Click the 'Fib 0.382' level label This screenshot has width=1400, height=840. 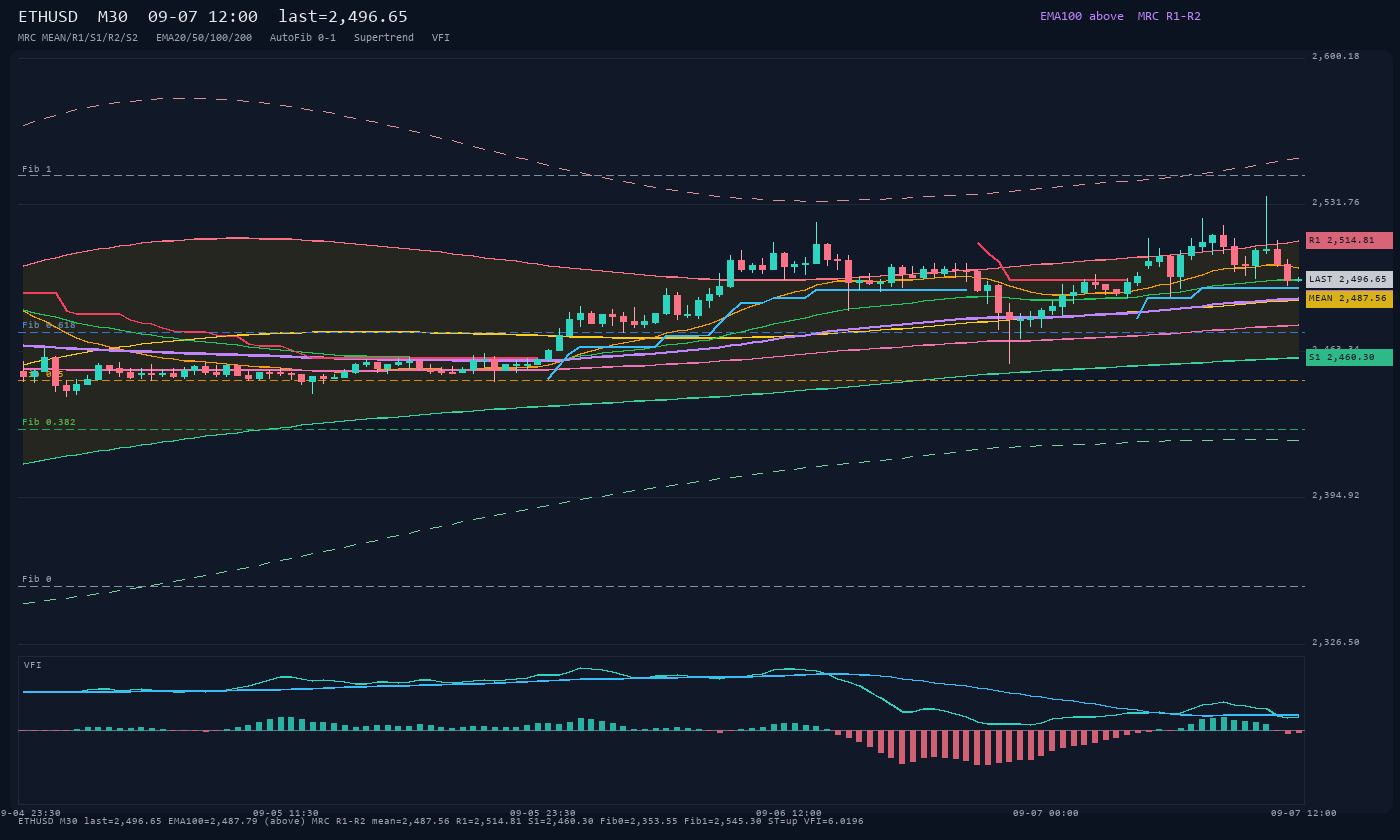[x=49, y=422]
